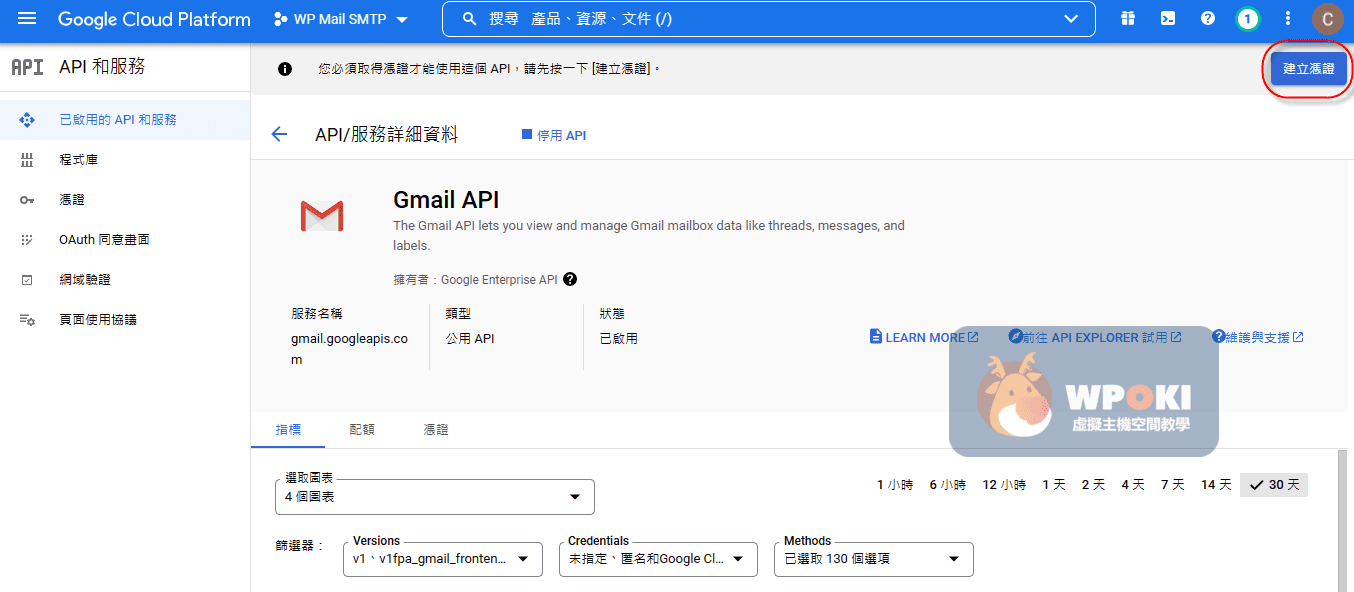
Task: Select the 30 天 time range
Action: tap(1274, 485)
